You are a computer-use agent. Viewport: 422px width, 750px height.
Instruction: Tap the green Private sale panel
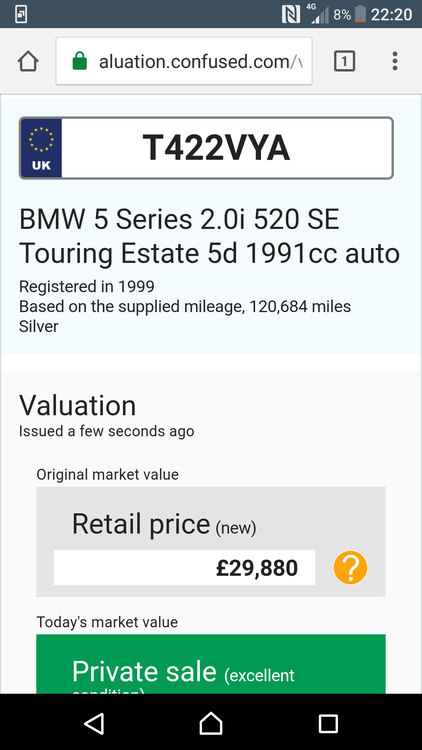(211, 664)
